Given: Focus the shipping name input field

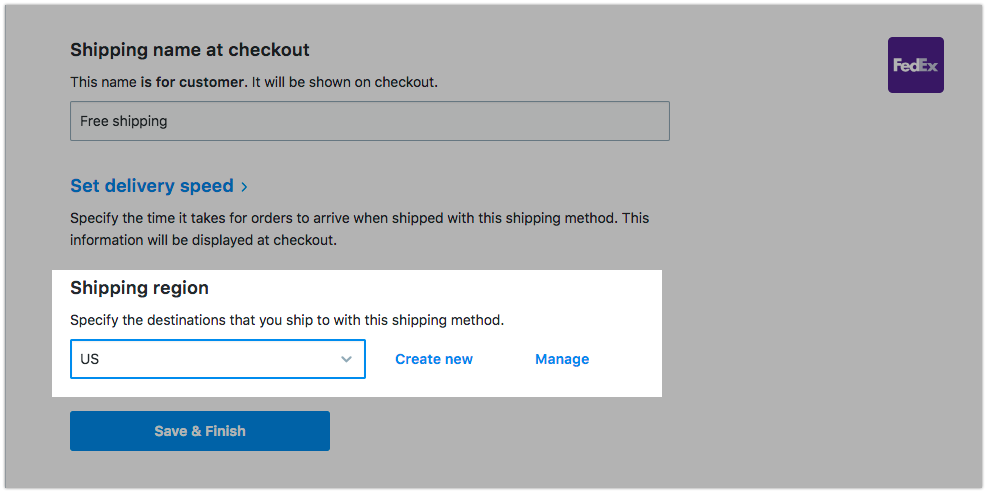Looking at the screenshot, I should coord(369,121).
